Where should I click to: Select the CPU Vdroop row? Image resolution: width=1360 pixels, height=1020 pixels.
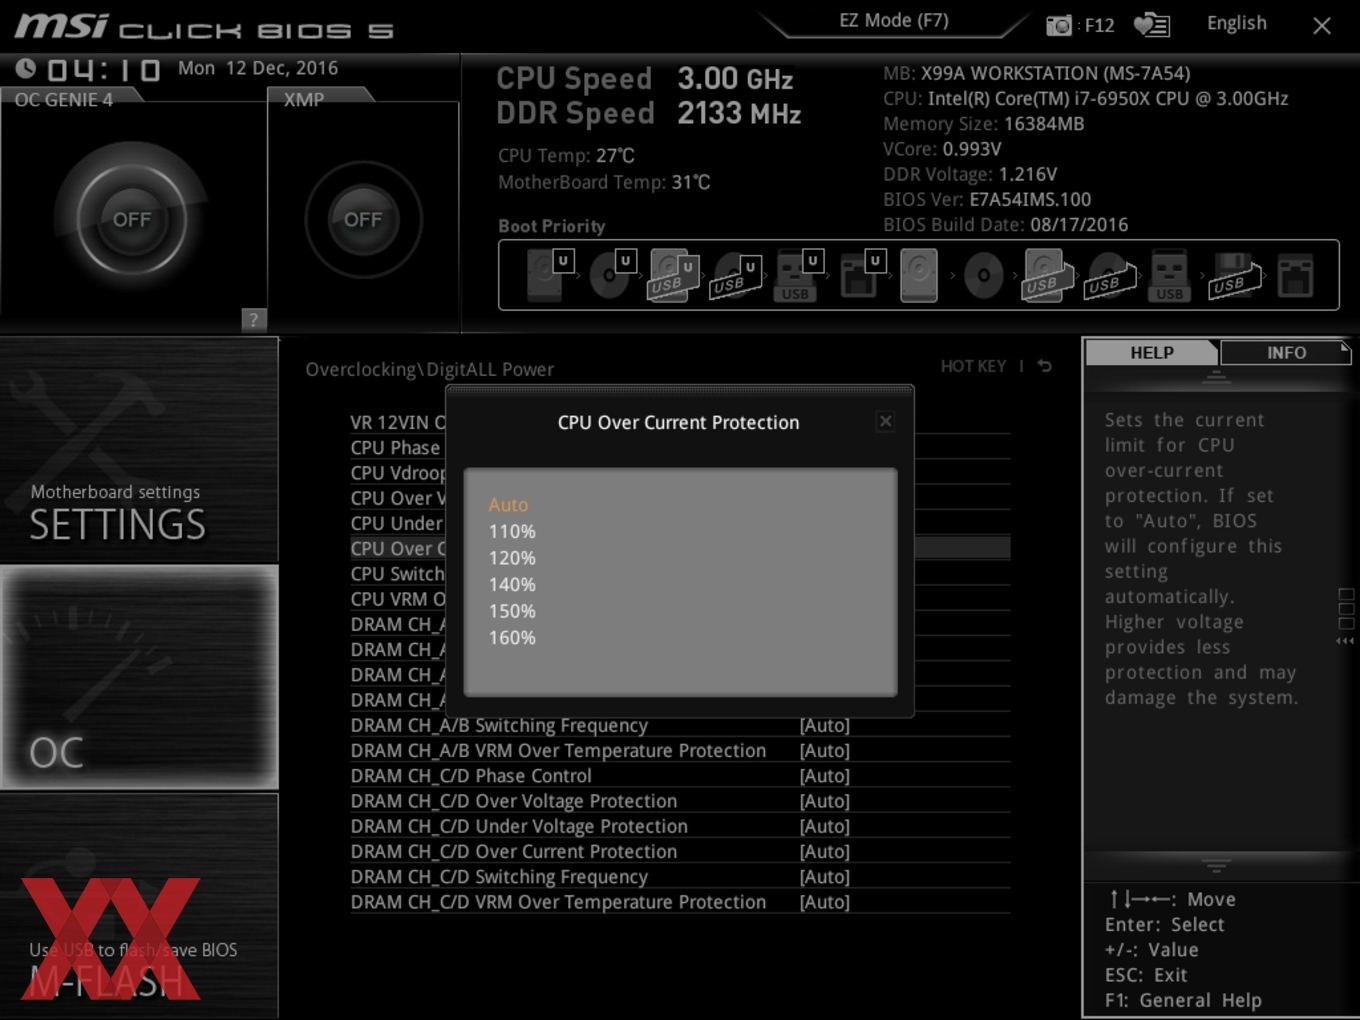pyautogui.click(x=398, y=473)
